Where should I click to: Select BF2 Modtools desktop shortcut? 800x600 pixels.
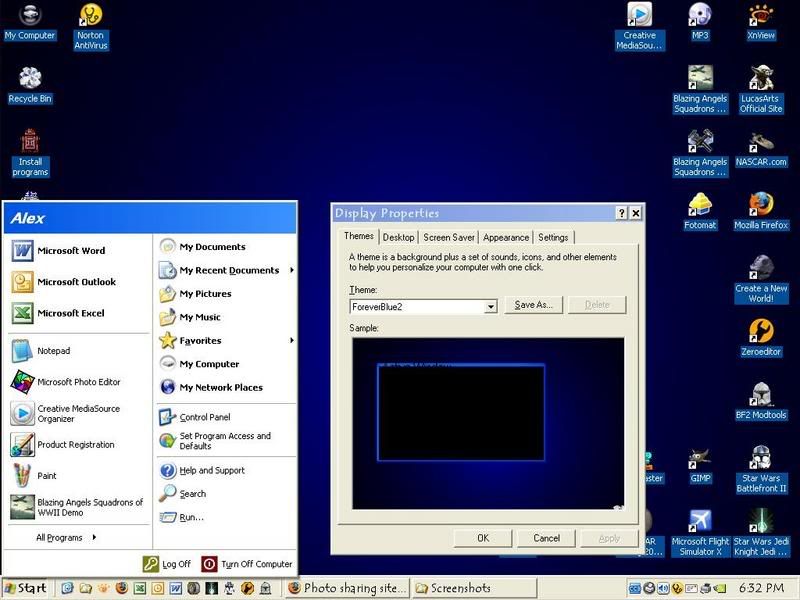coord(761,402)
